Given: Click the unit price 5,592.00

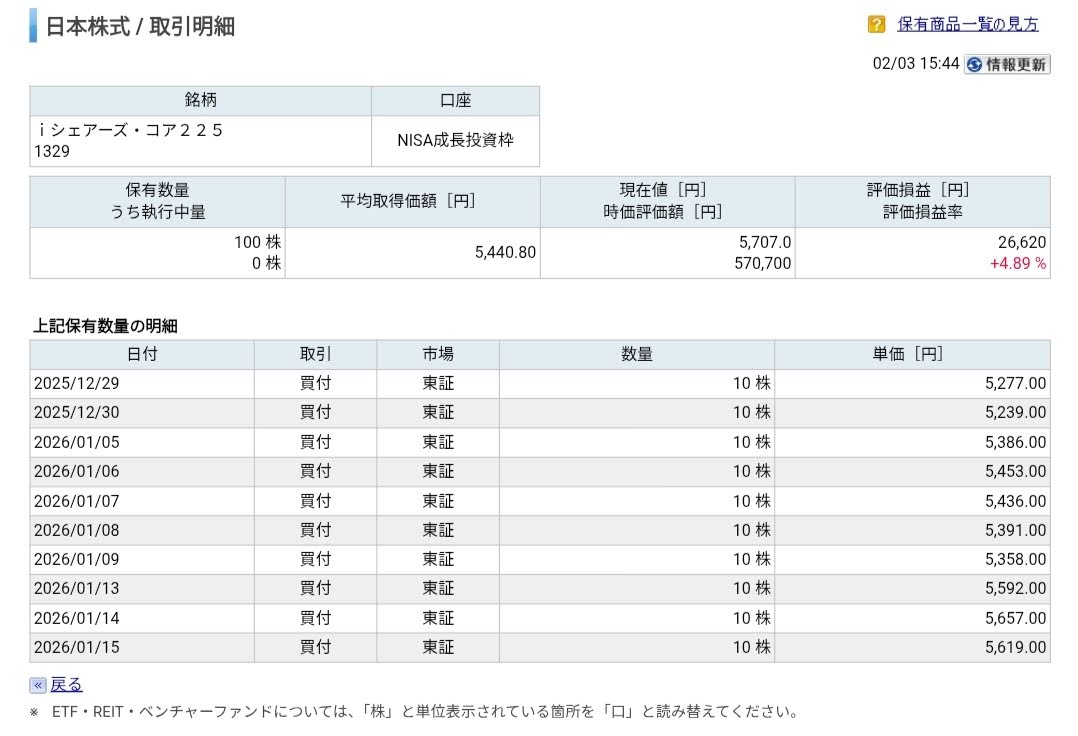Looking at the screenshot, I should point(1015,588).
